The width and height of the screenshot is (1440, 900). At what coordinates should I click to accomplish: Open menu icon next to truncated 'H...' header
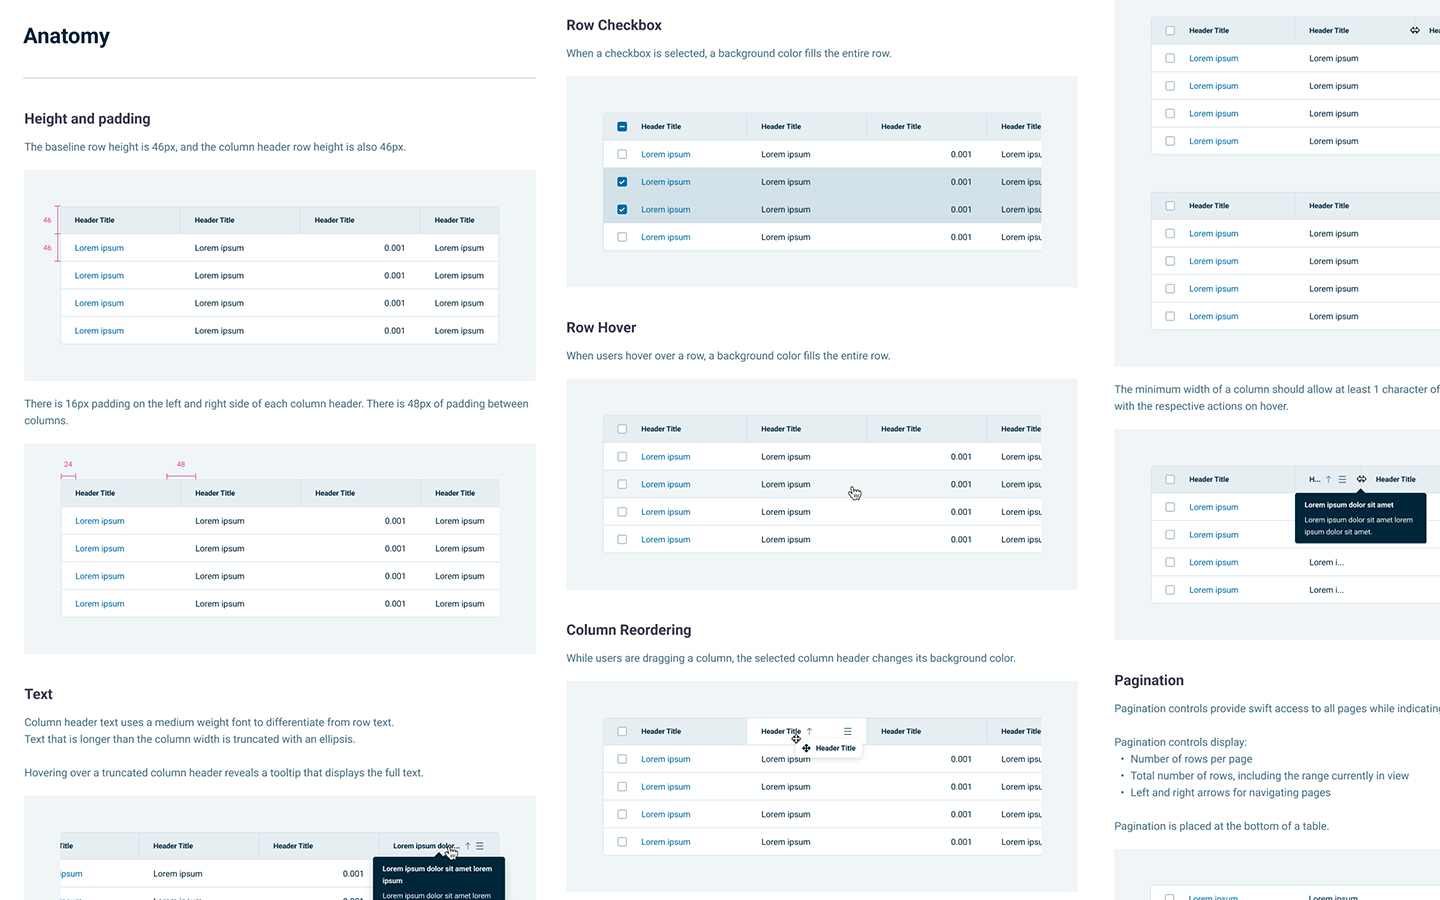[x=1342, y=479]
